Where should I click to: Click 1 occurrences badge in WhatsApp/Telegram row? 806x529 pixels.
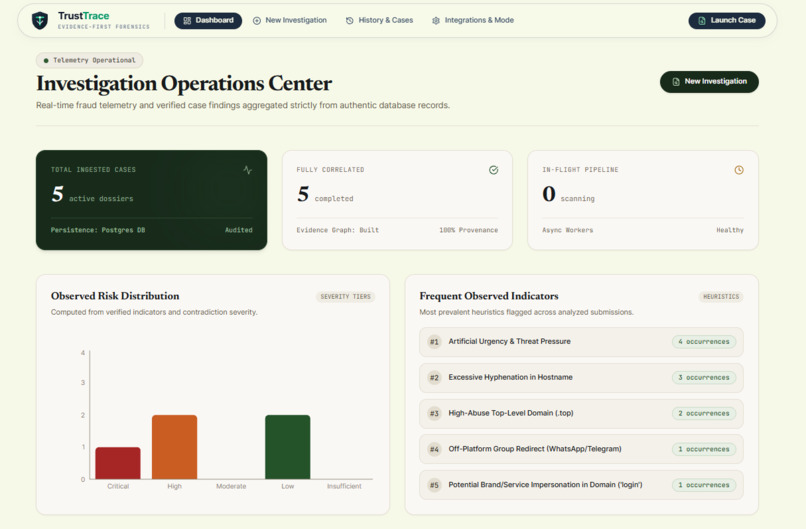[704, 449]
